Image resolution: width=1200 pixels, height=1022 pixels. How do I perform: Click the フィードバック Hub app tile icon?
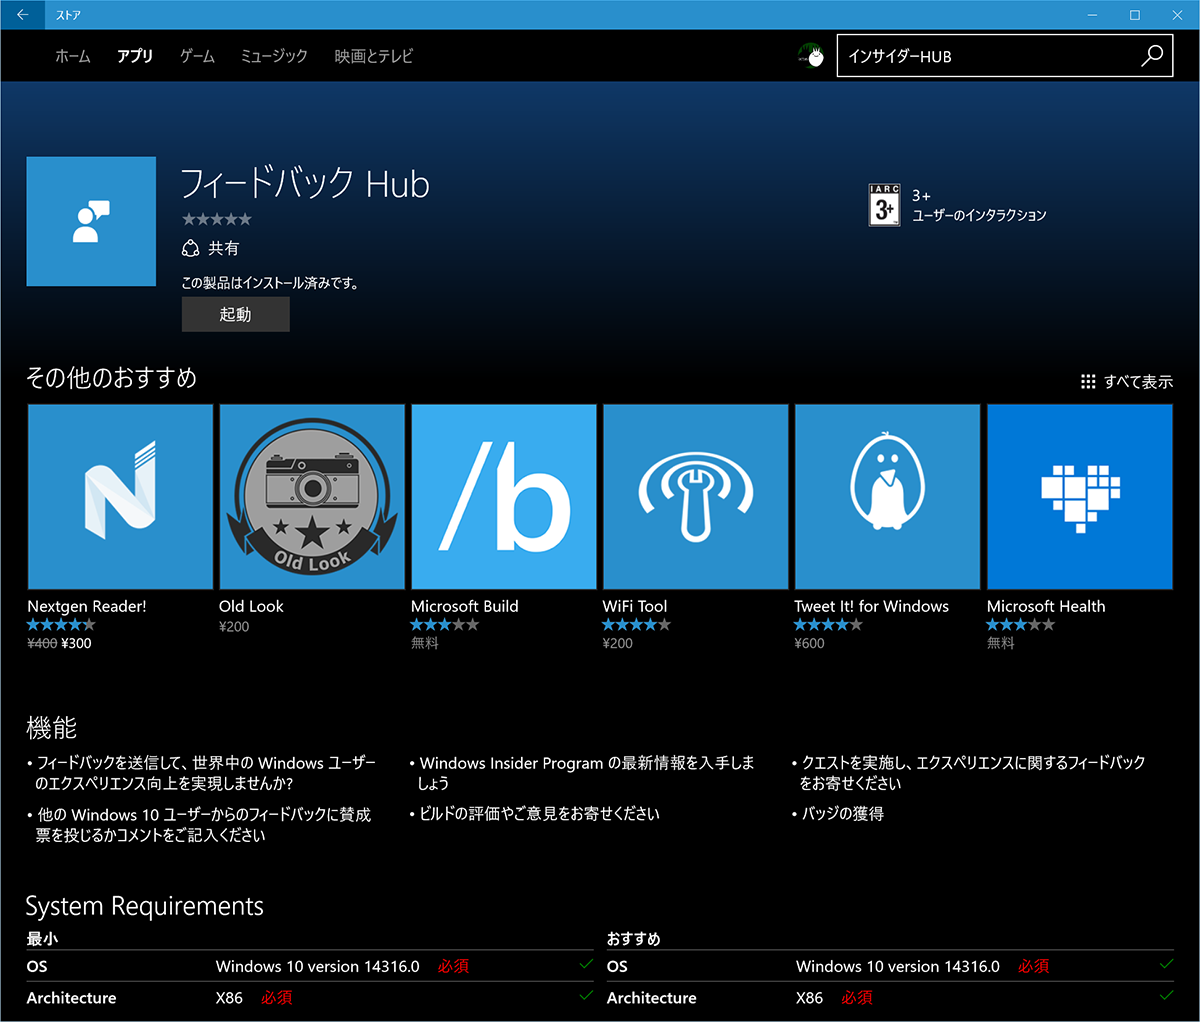(91, 221)
